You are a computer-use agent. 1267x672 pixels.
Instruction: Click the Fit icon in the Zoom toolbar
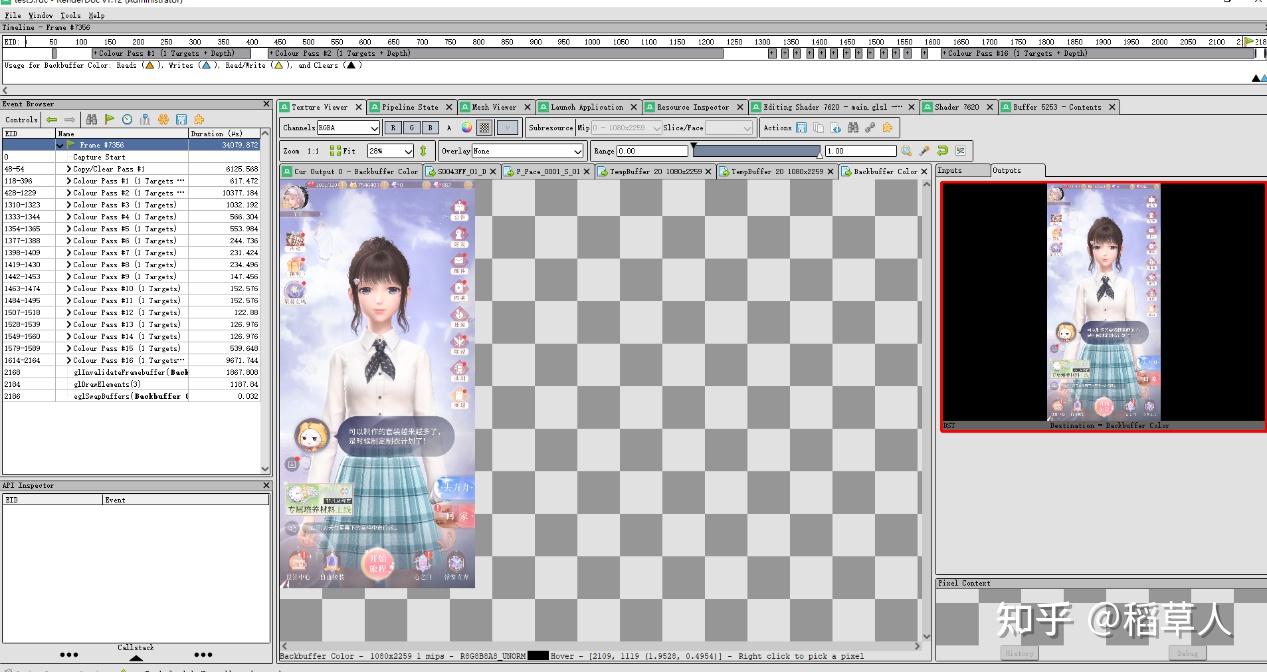point(336,151)
